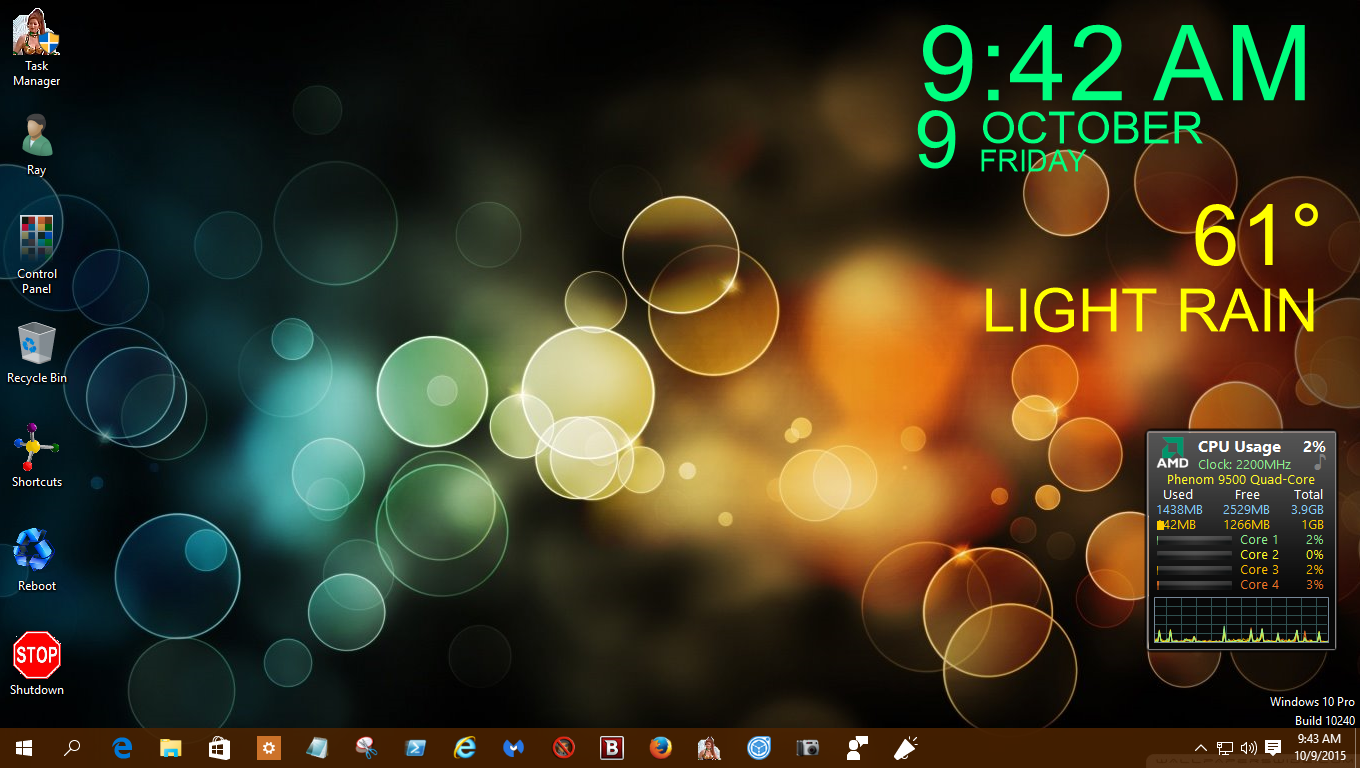The height and width of the screenshot is (768, 1360).
Task: Launch BitDefender from the taskbar
Action: pyautogui.click(x=611, y=748)
